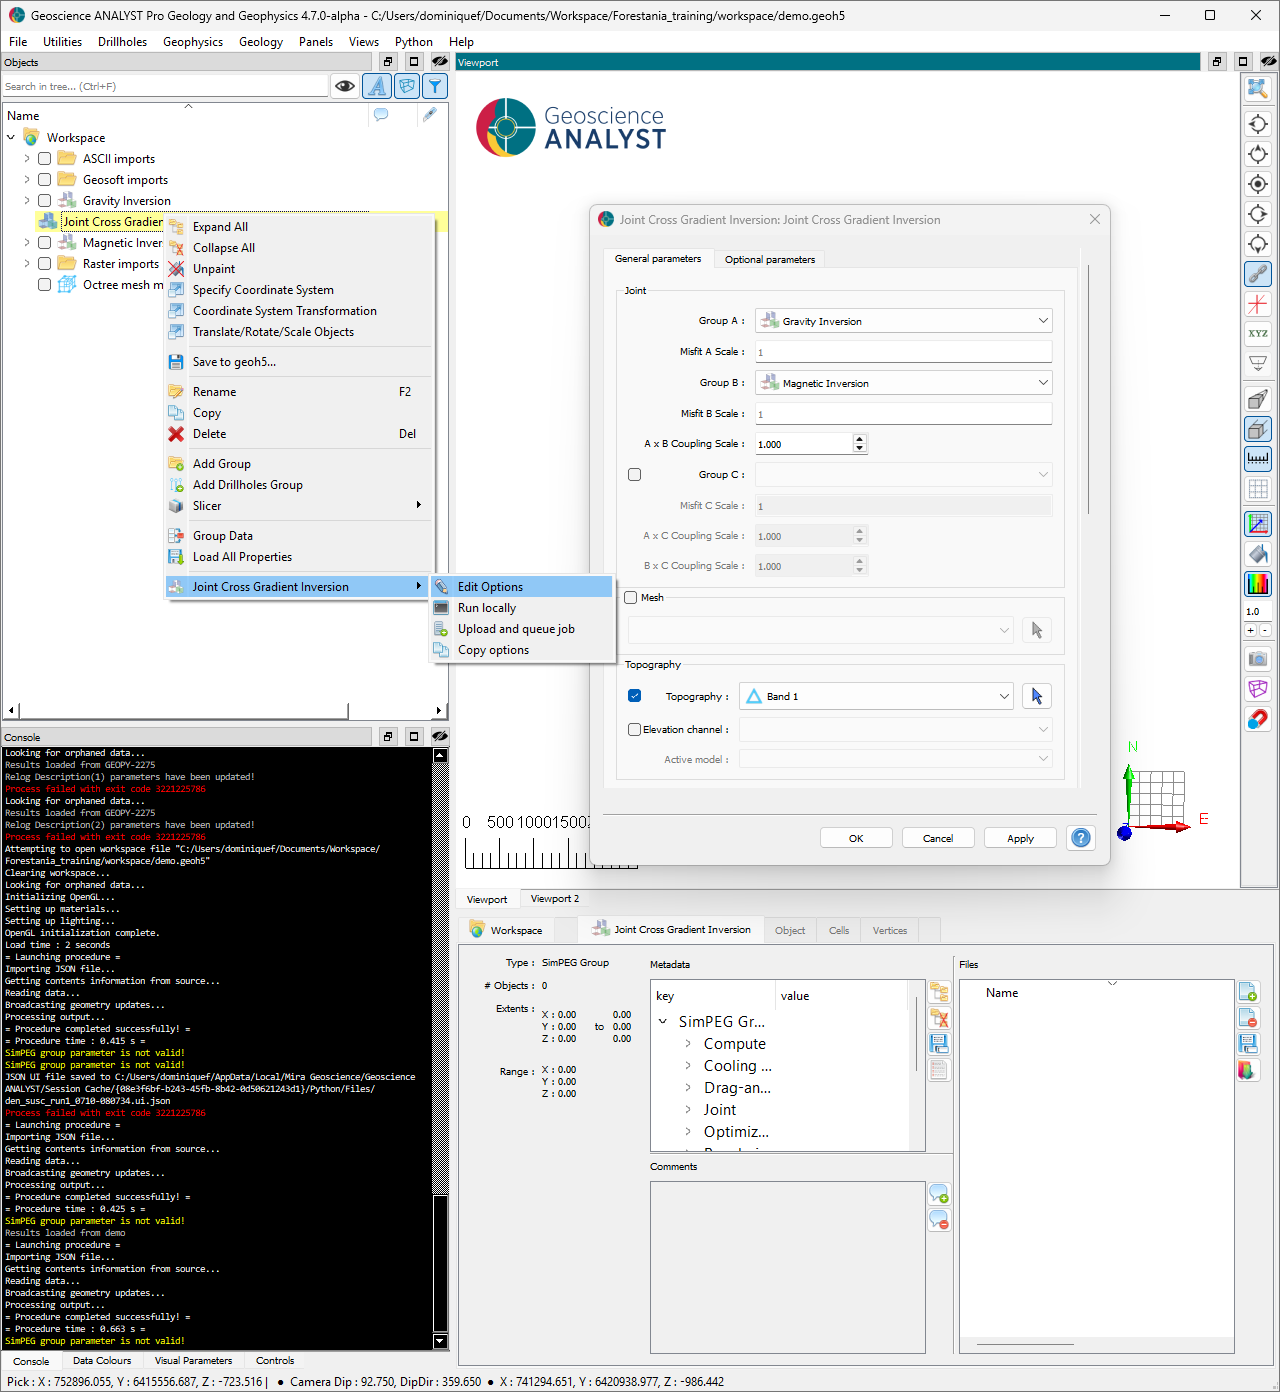The height and width of the screenshot is (1392, 1280).
Task: Click the red-blue magnet icon
Action: 1257,719
